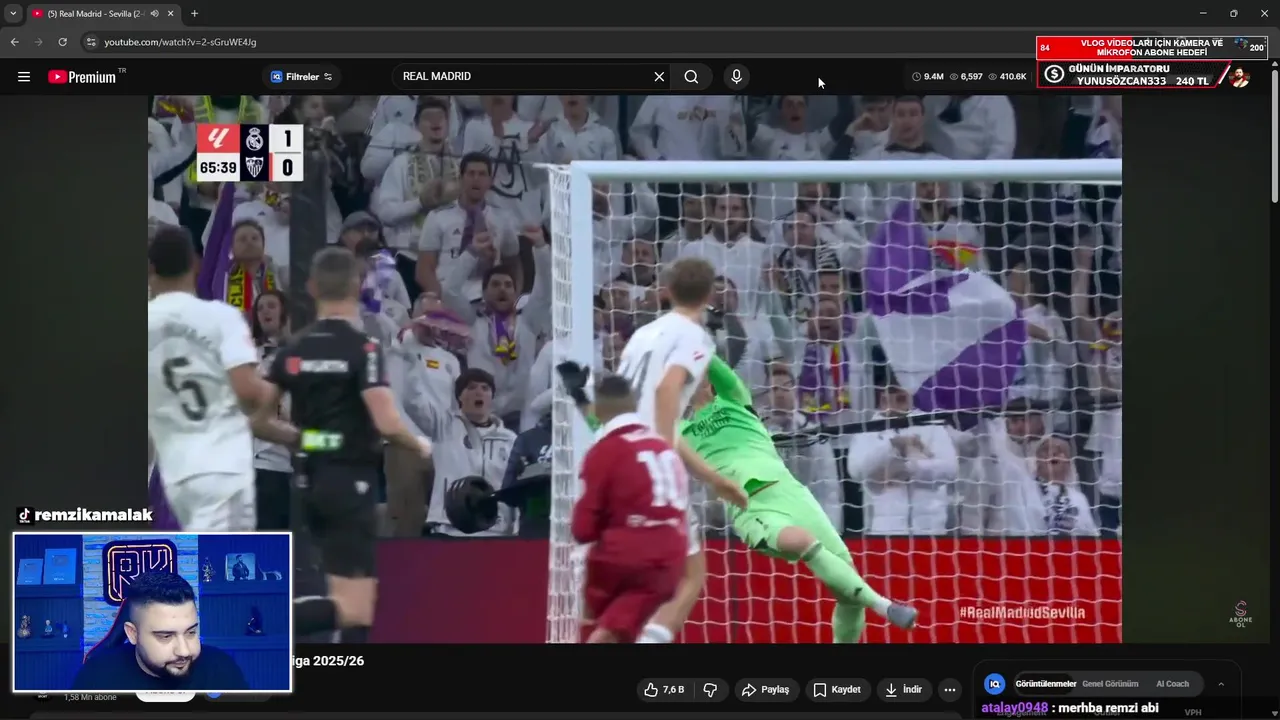The width and height of the screenshot is (1280, 720).
Task: Click the blue IQ extension logo
Action: tap(994, 684)
